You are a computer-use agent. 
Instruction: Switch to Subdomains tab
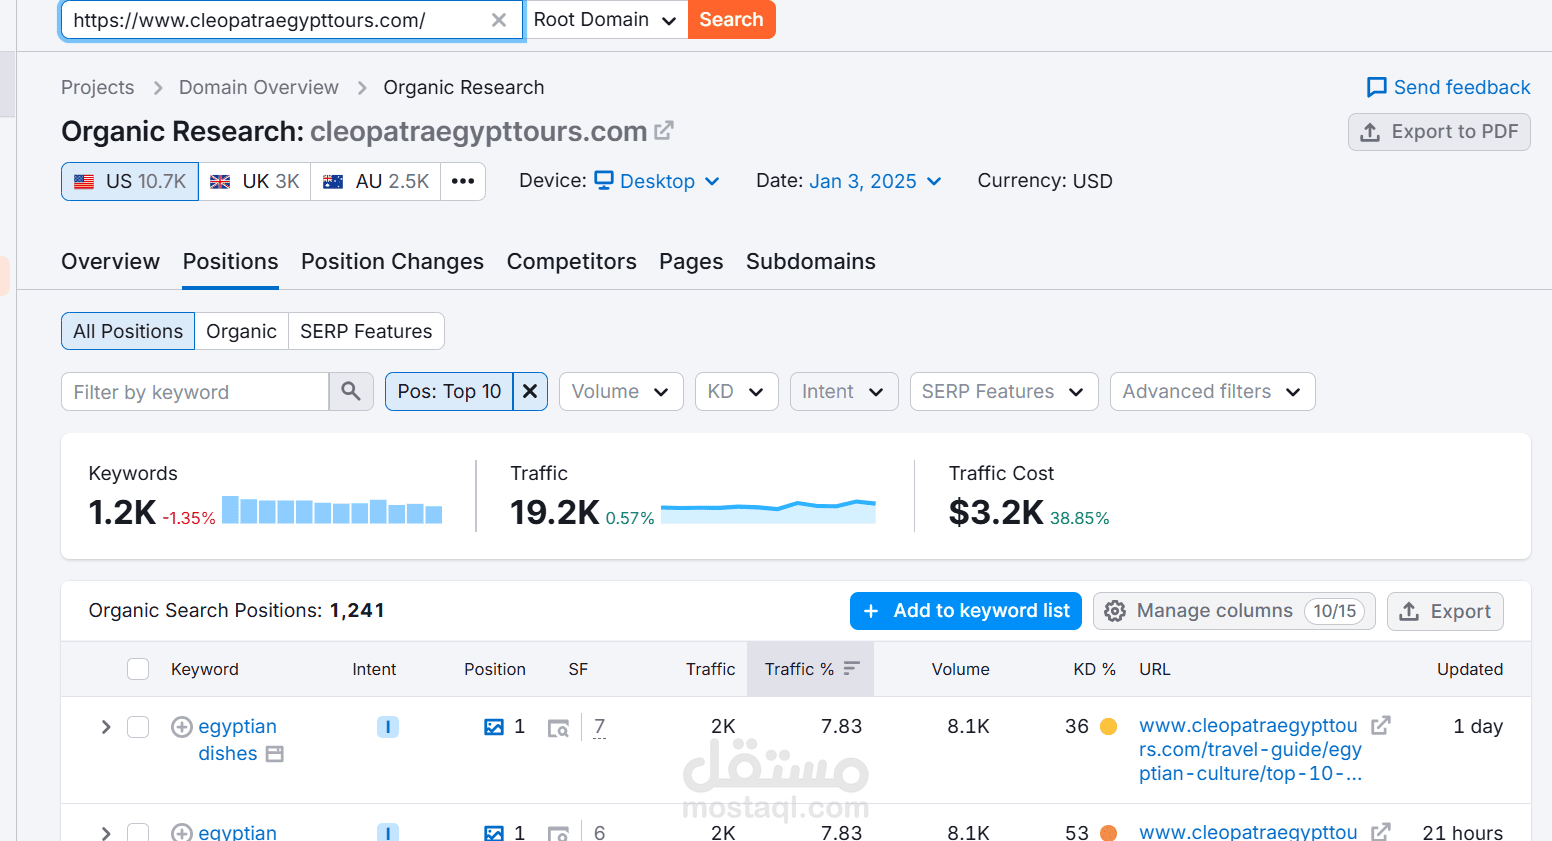(x=810, y=262)
